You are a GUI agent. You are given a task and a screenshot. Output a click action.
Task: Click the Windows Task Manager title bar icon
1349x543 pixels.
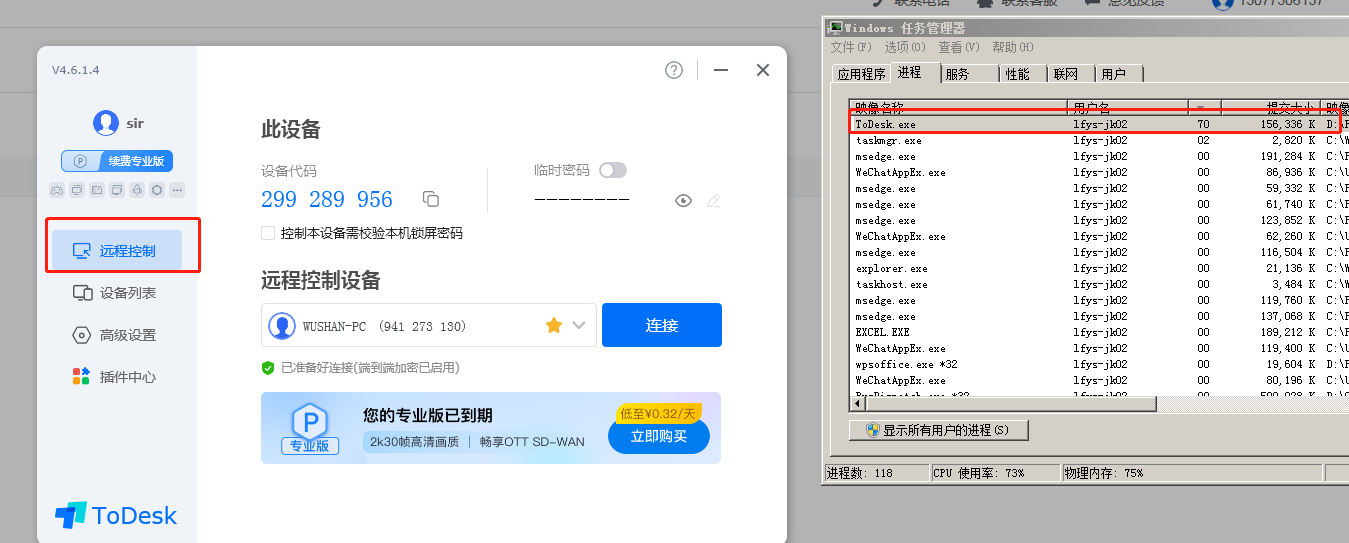[835, 28]
